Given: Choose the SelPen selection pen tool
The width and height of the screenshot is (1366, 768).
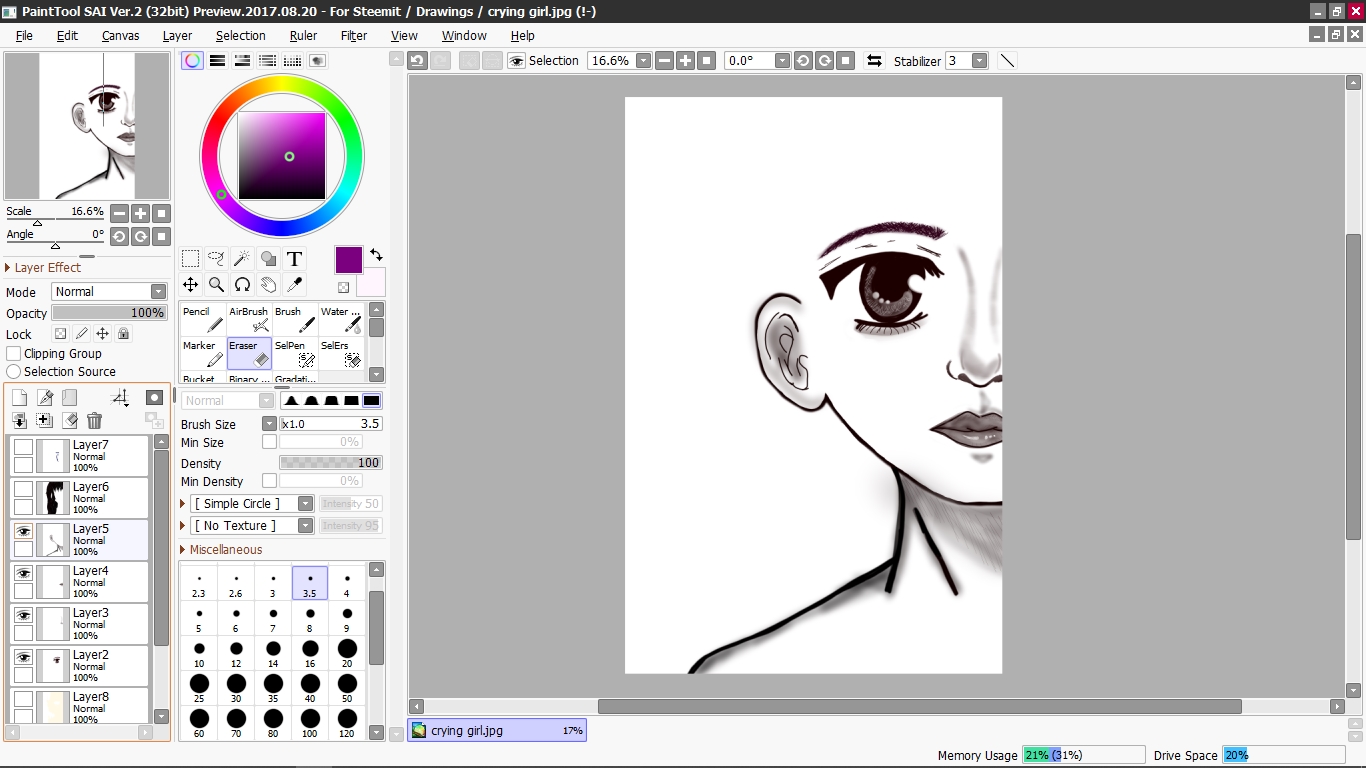Looking at the screenshot, I should (295, 353).
